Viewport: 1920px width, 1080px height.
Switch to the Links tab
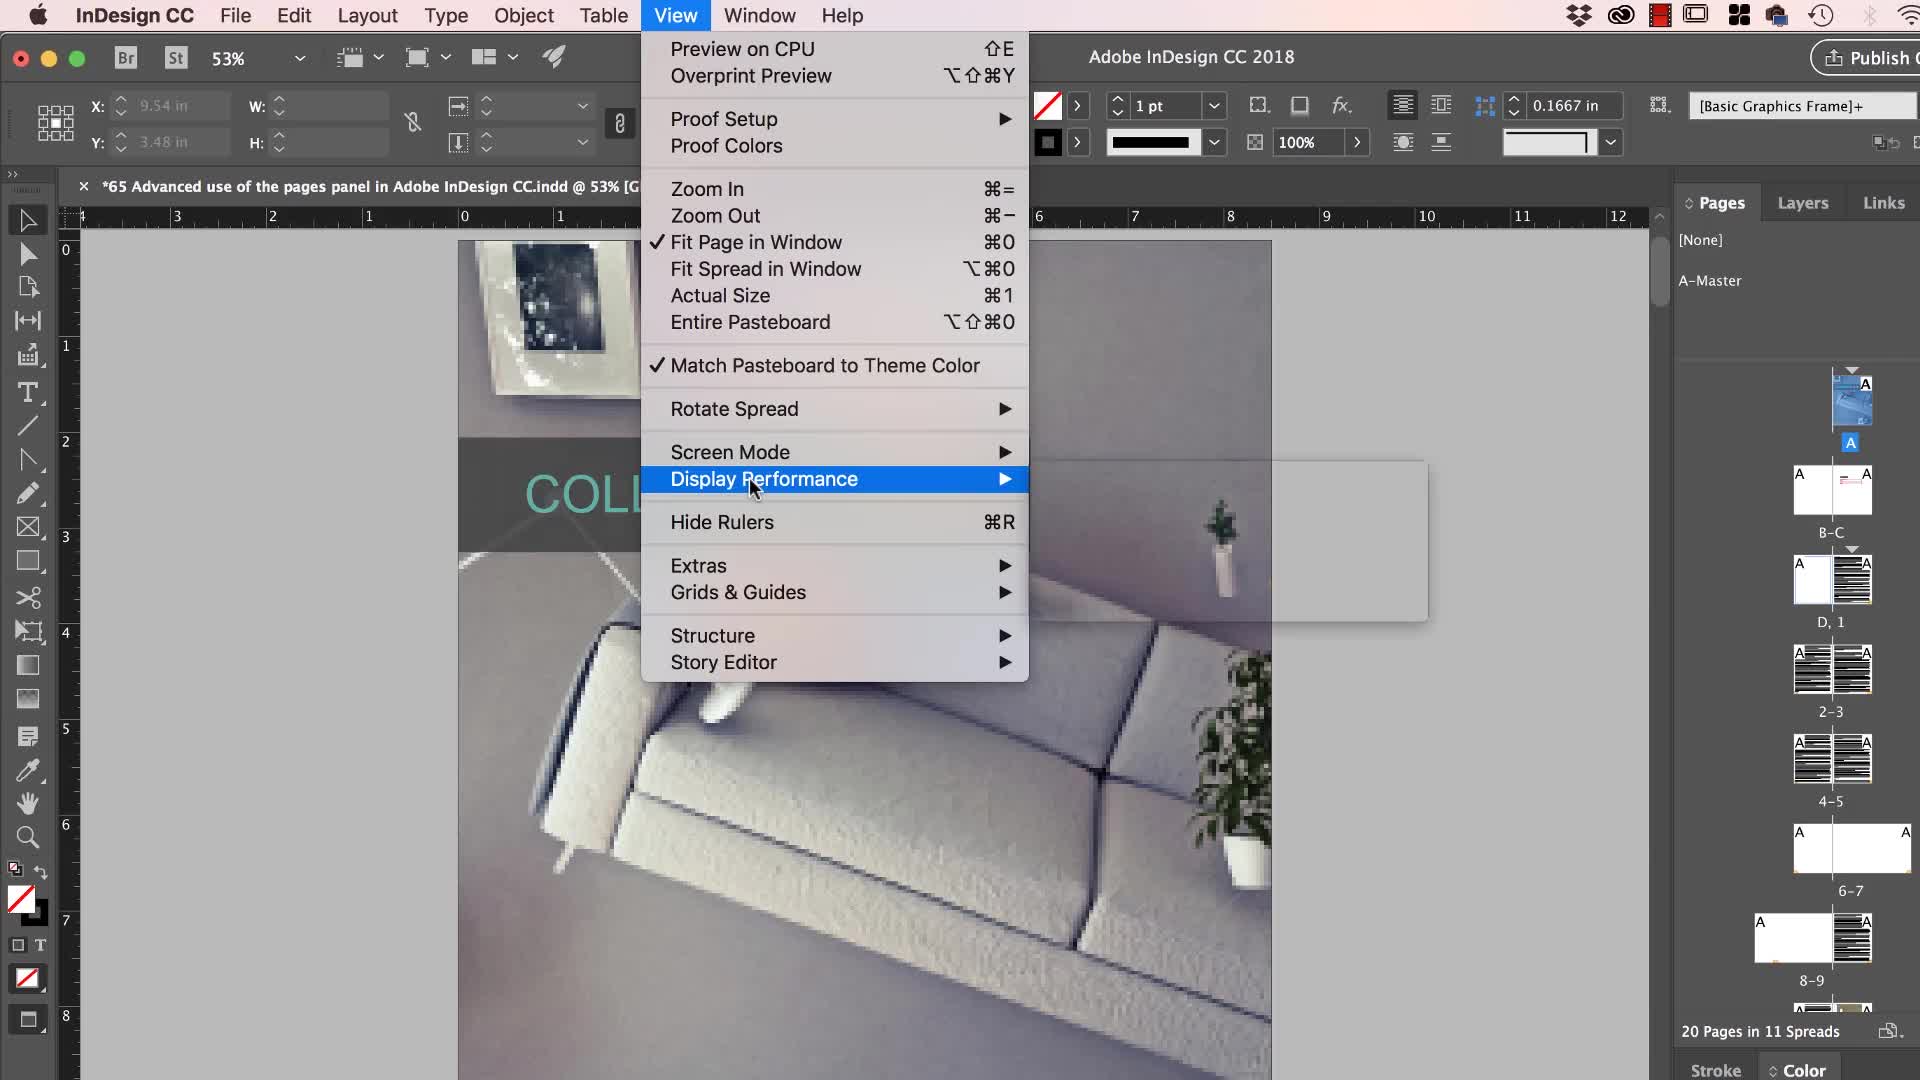[1883, 203]
